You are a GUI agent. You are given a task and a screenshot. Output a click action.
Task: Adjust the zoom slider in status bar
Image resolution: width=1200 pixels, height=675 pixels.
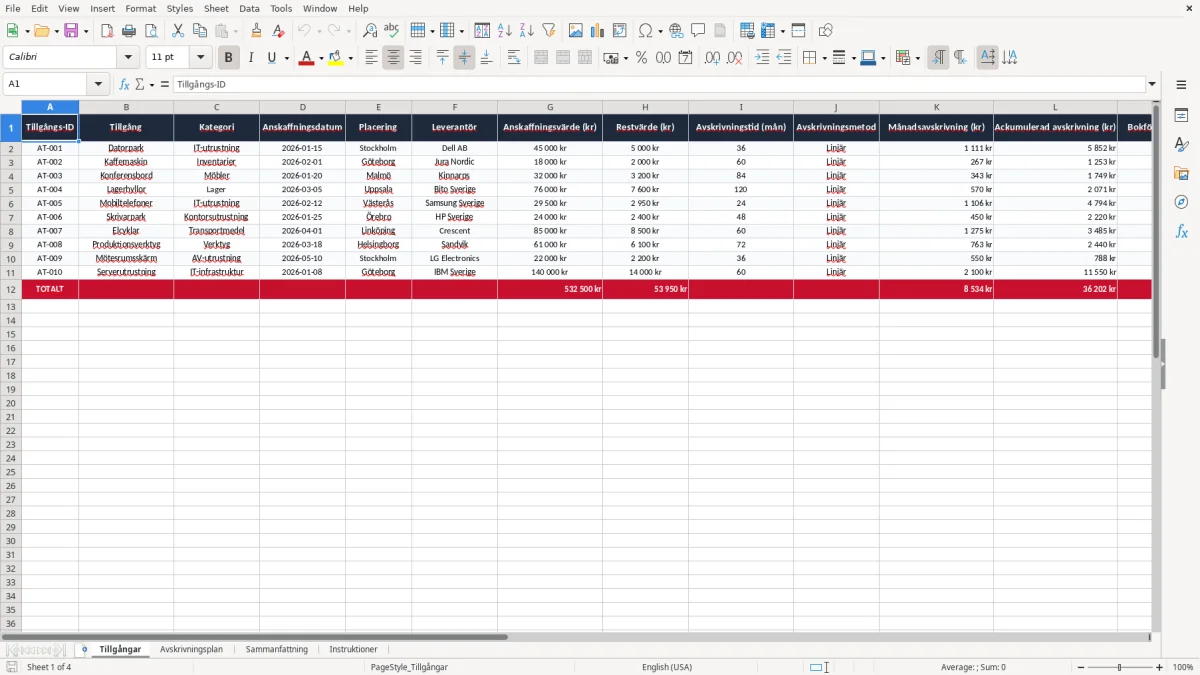click(x=1119, y=667)
